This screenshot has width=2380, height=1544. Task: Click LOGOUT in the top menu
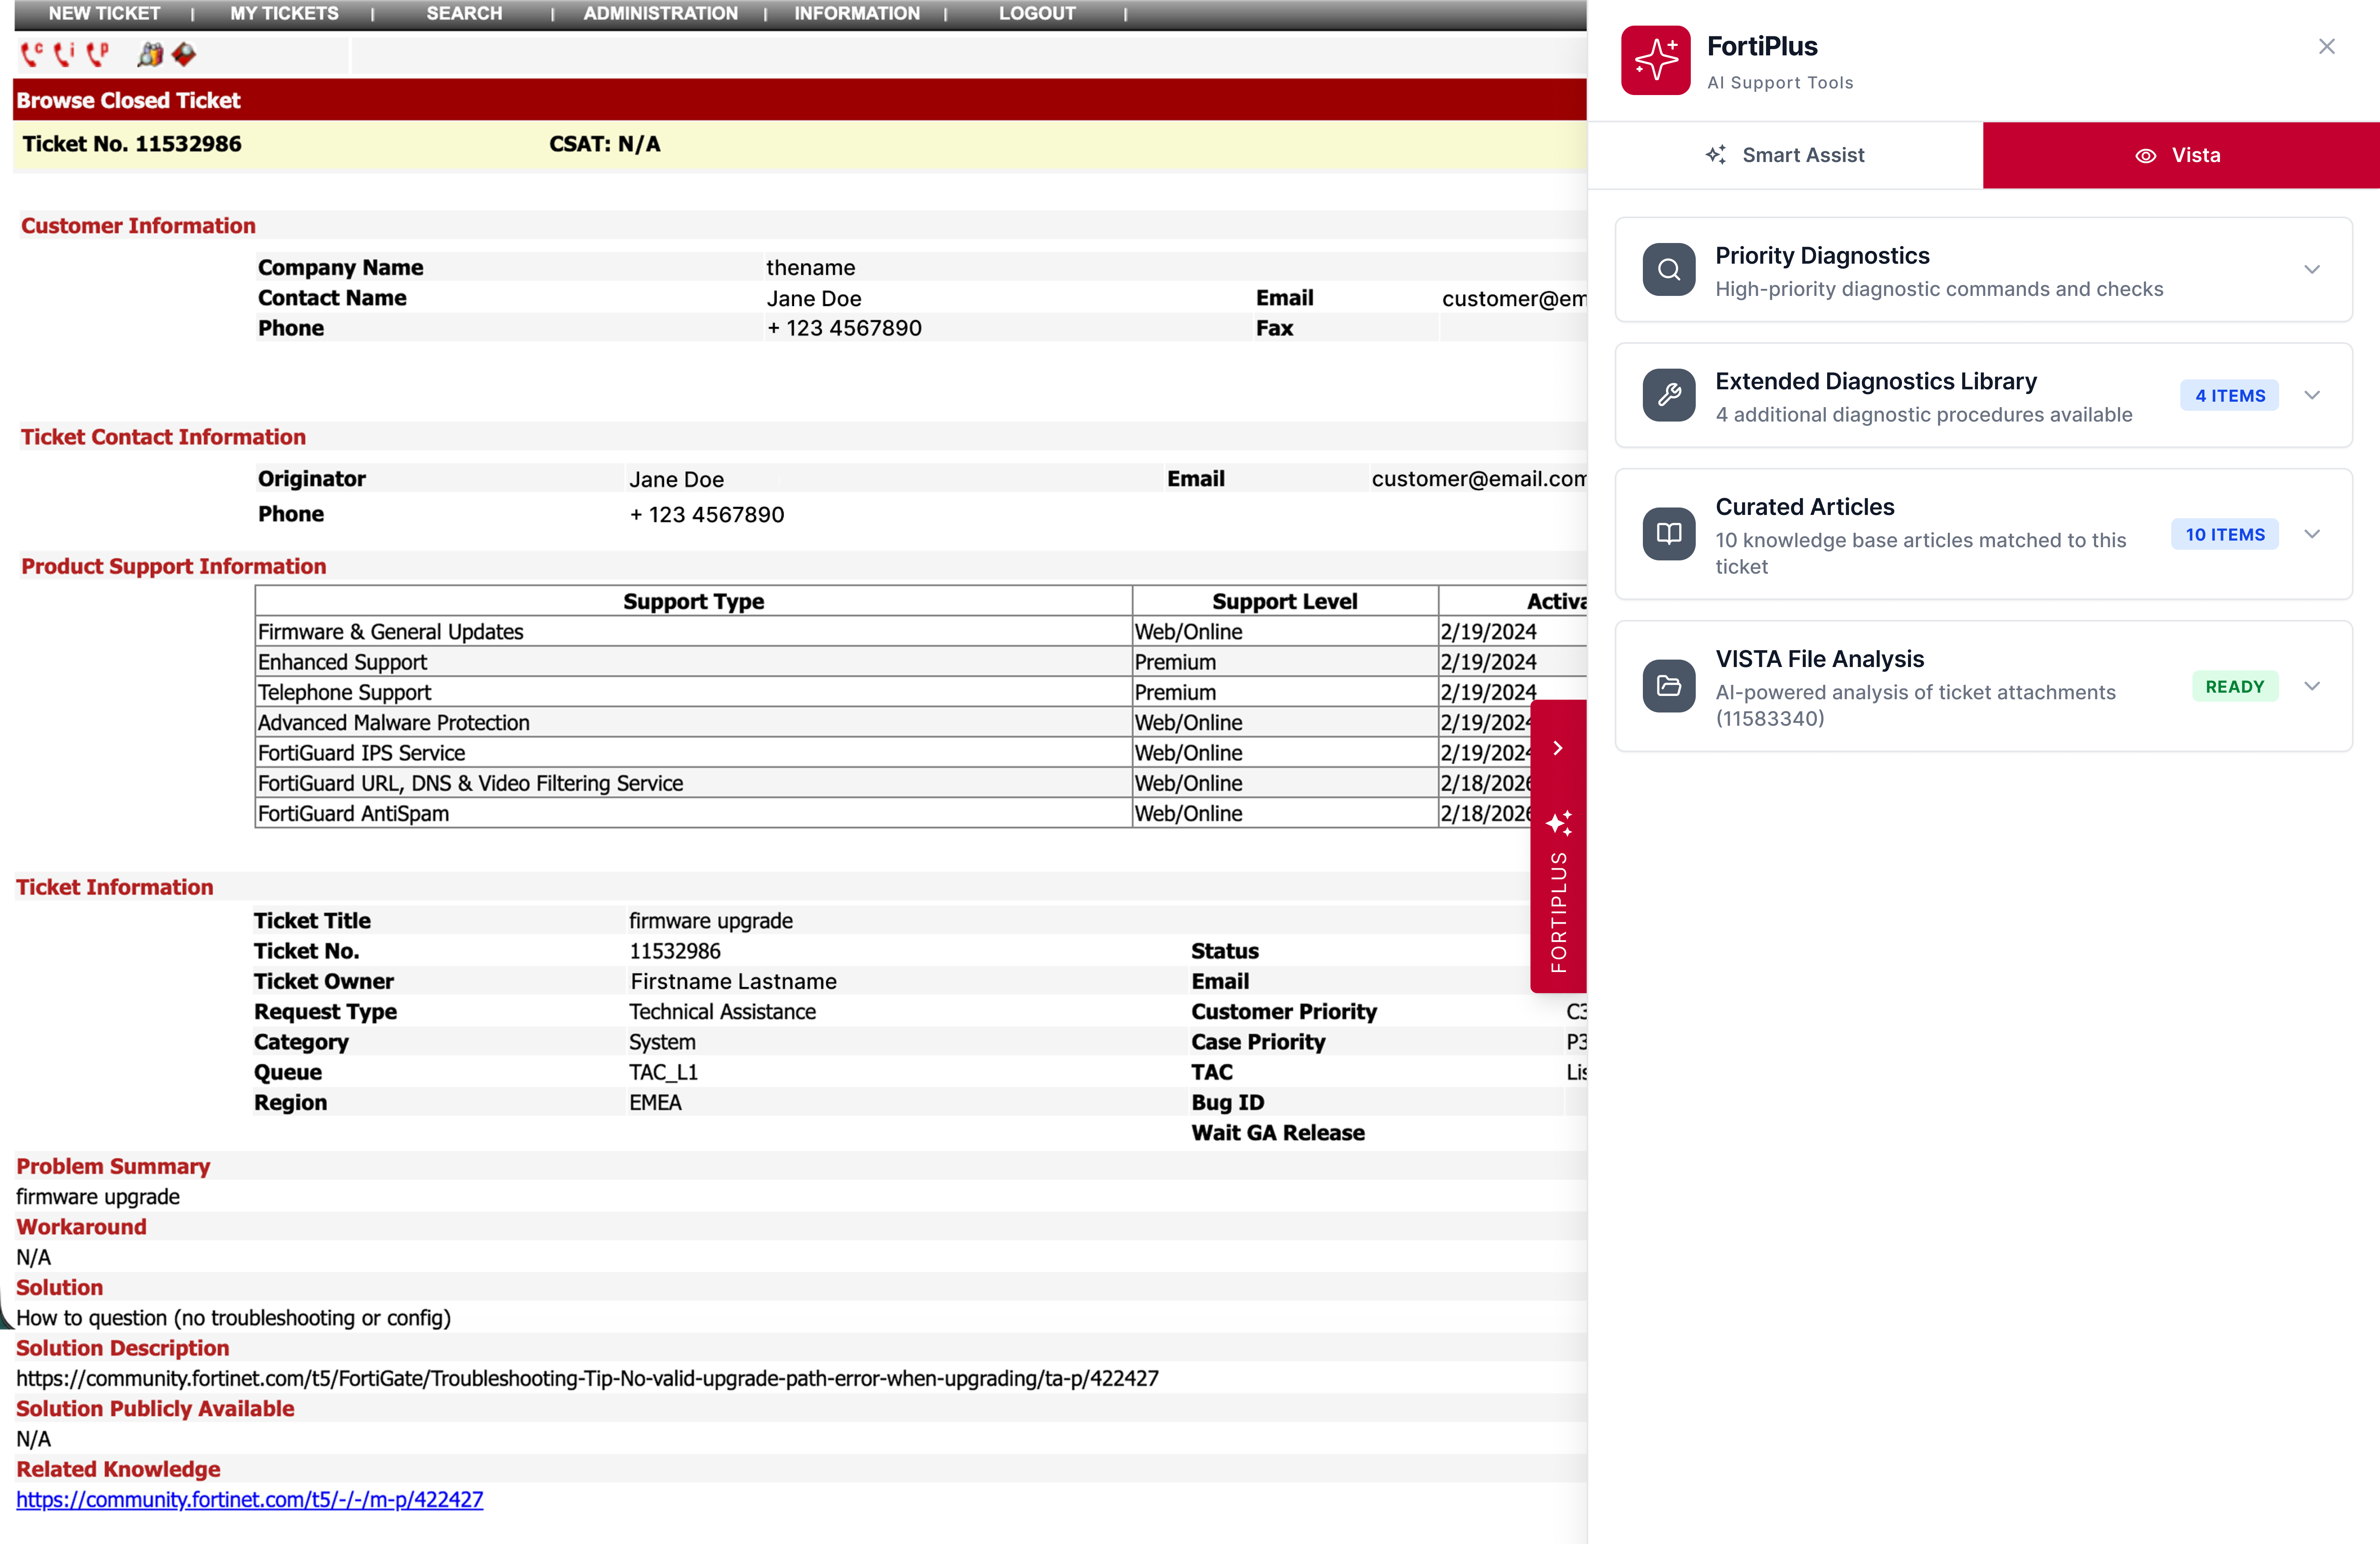click(1037, 14)
